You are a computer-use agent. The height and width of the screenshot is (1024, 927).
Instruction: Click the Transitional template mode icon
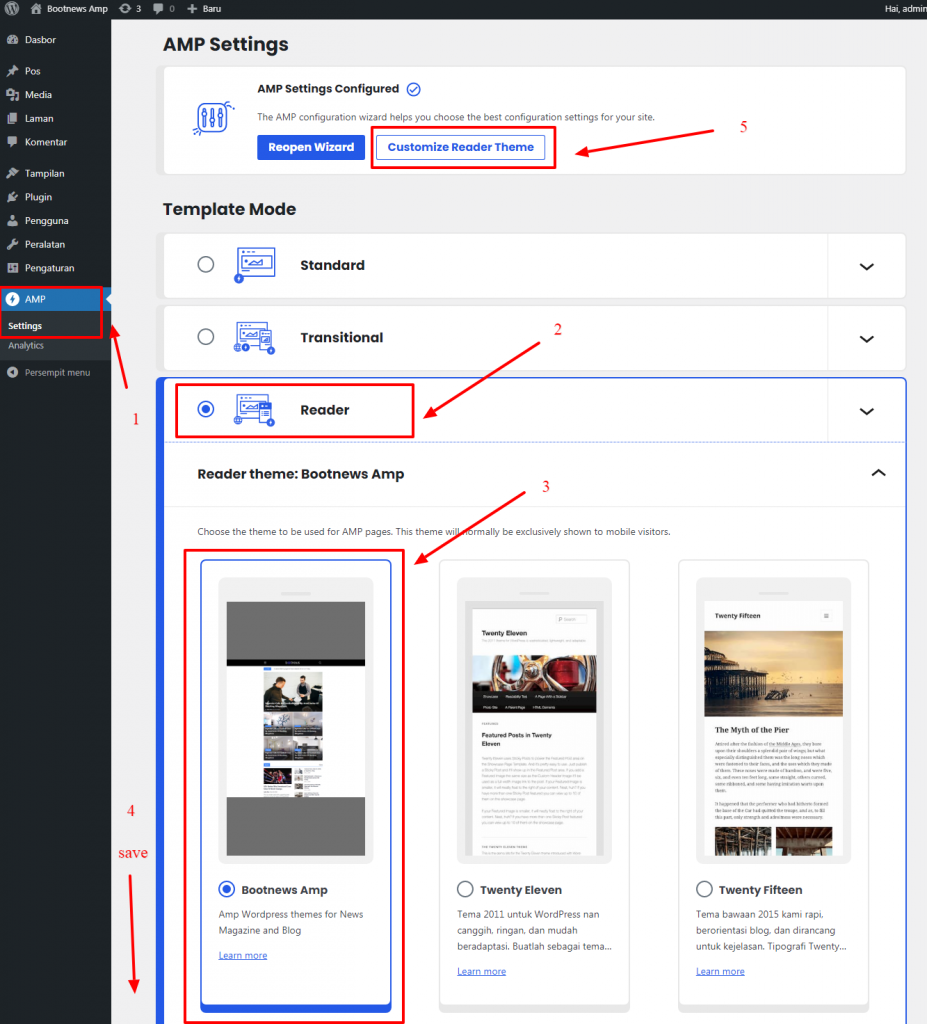(x=254, y=338)
